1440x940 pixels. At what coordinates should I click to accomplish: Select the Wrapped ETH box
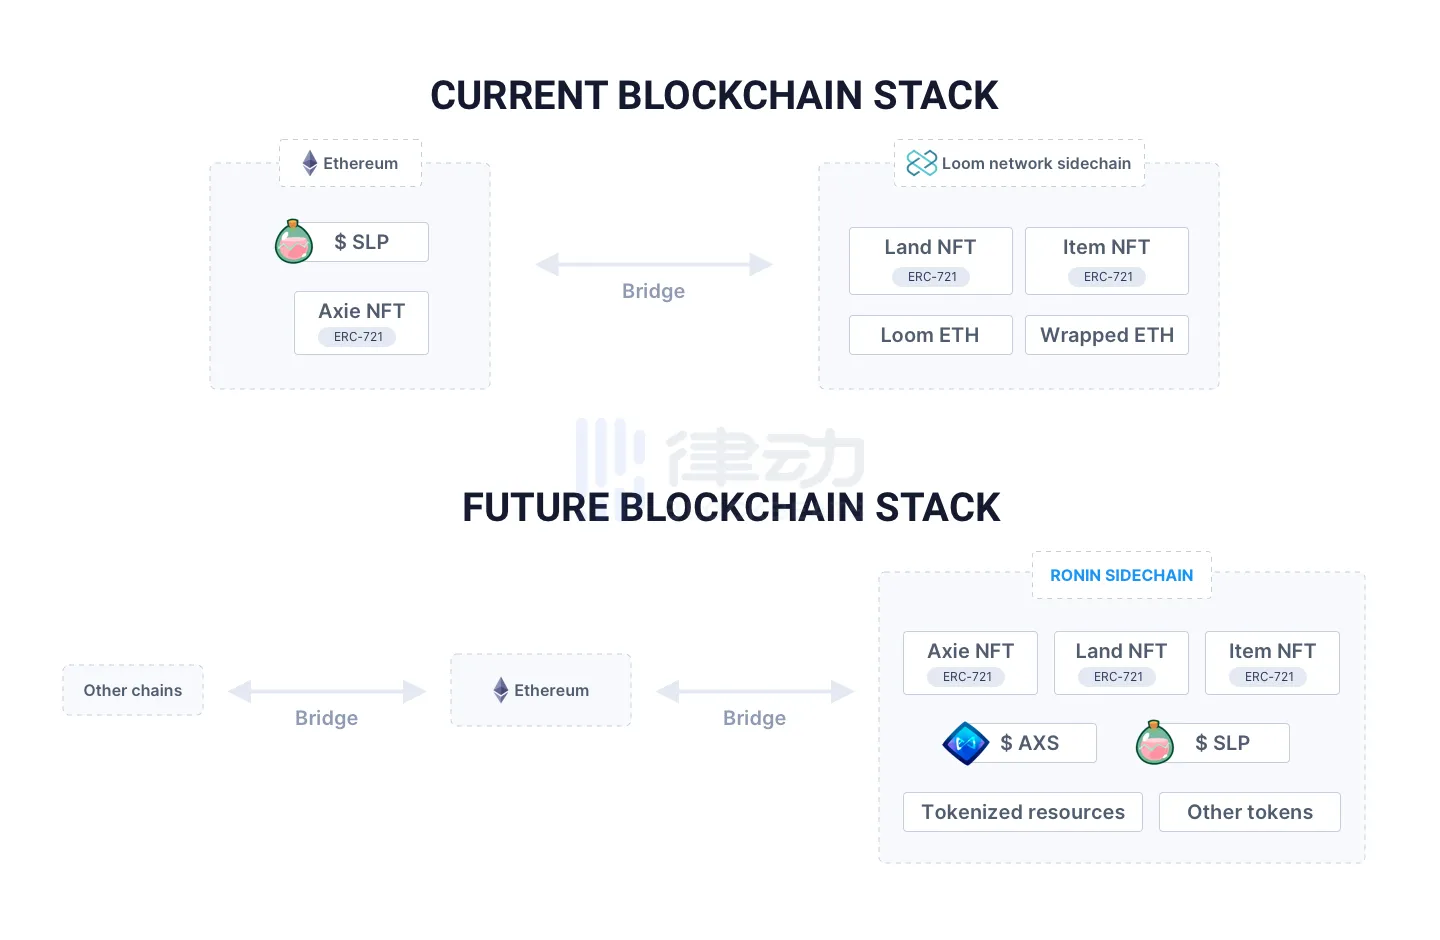[x=1106, y=335]
